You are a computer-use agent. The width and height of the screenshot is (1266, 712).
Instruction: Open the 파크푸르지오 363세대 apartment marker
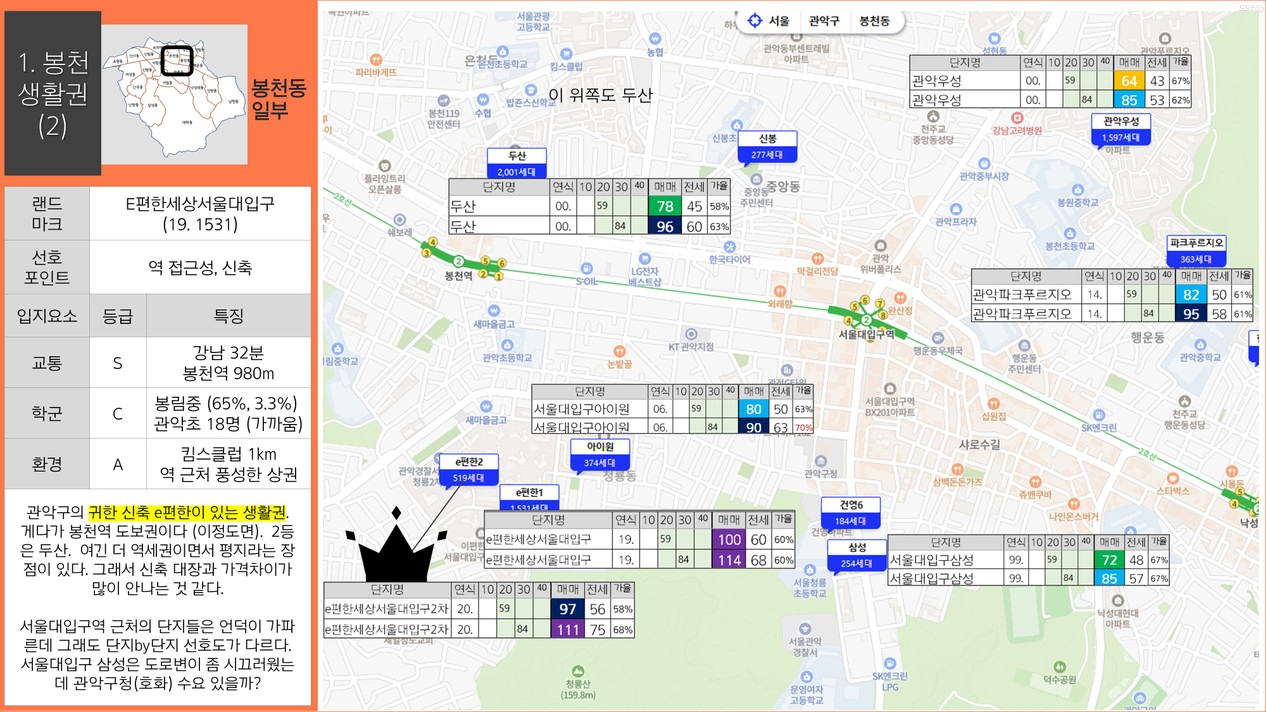pyautogui.click(x=1198, y=250)
